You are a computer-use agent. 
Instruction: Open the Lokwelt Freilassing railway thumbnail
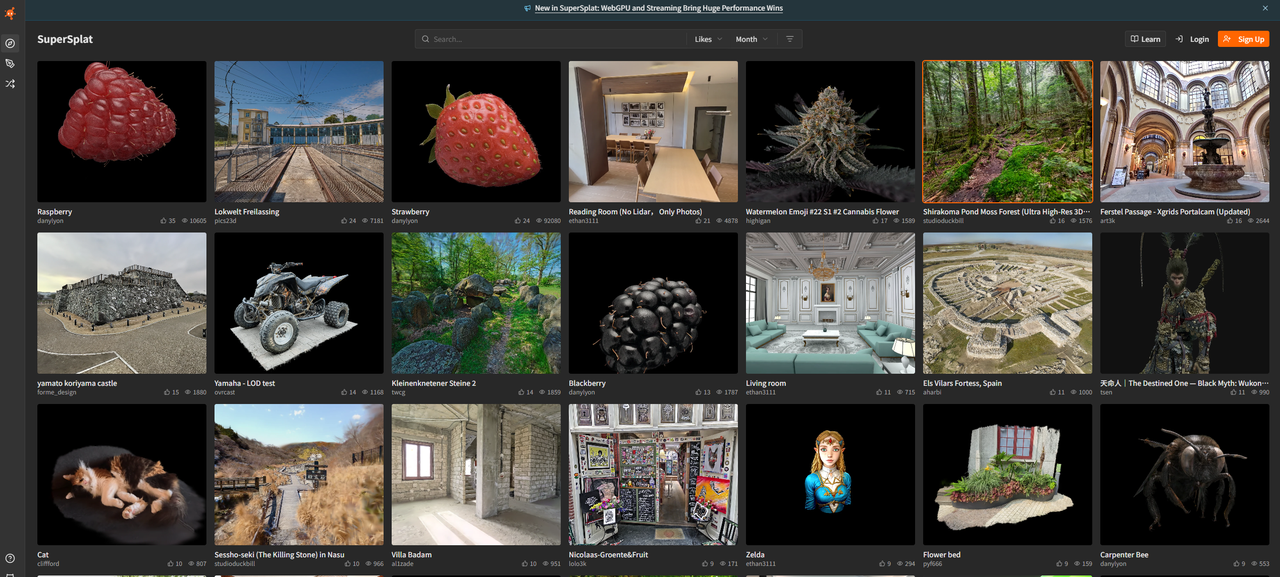[299, 132]
